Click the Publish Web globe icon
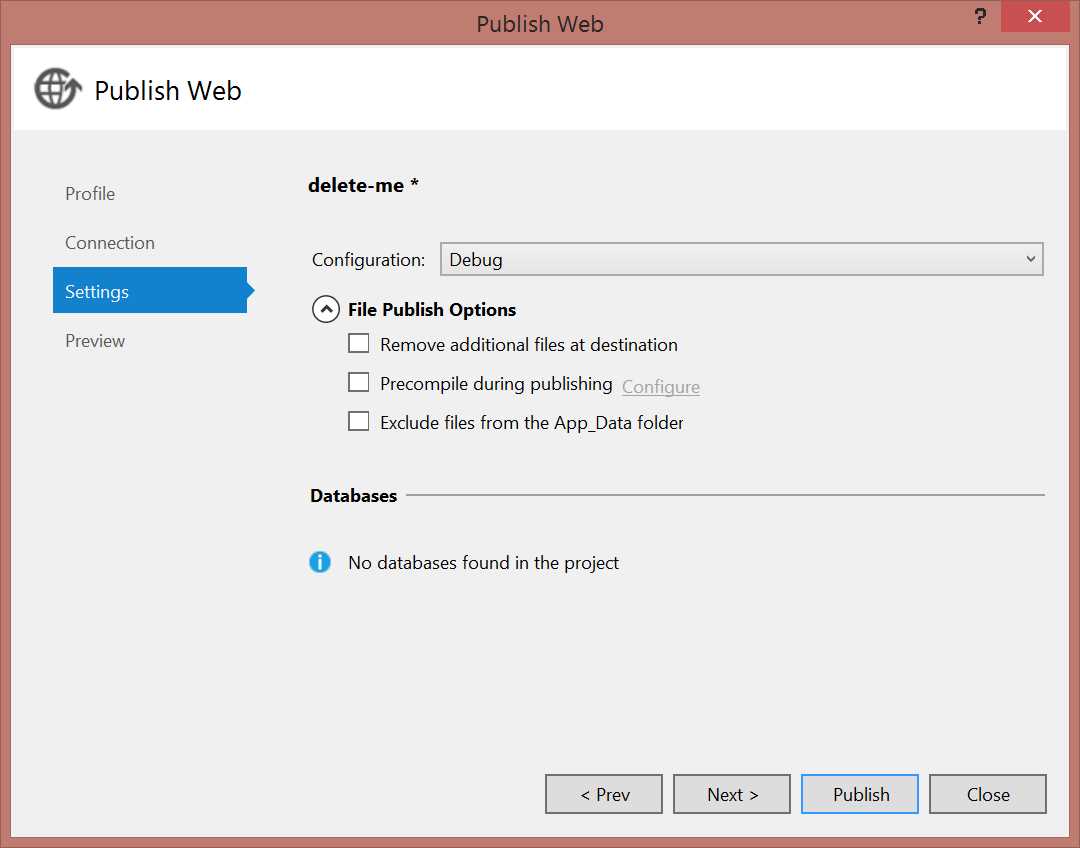 click(x=57, y=88)
